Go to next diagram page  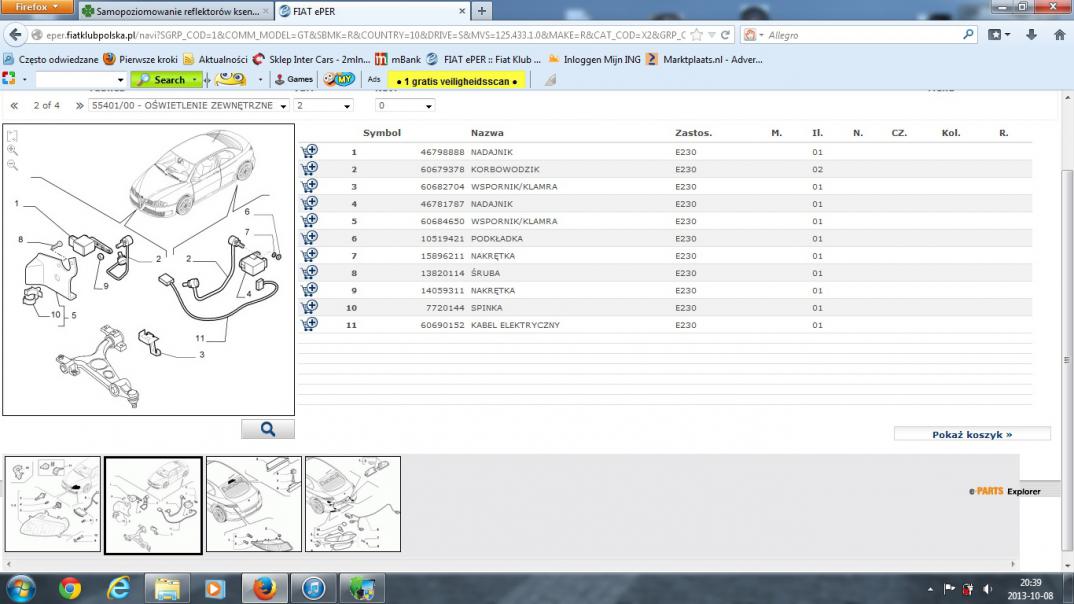tap(79, 105)
